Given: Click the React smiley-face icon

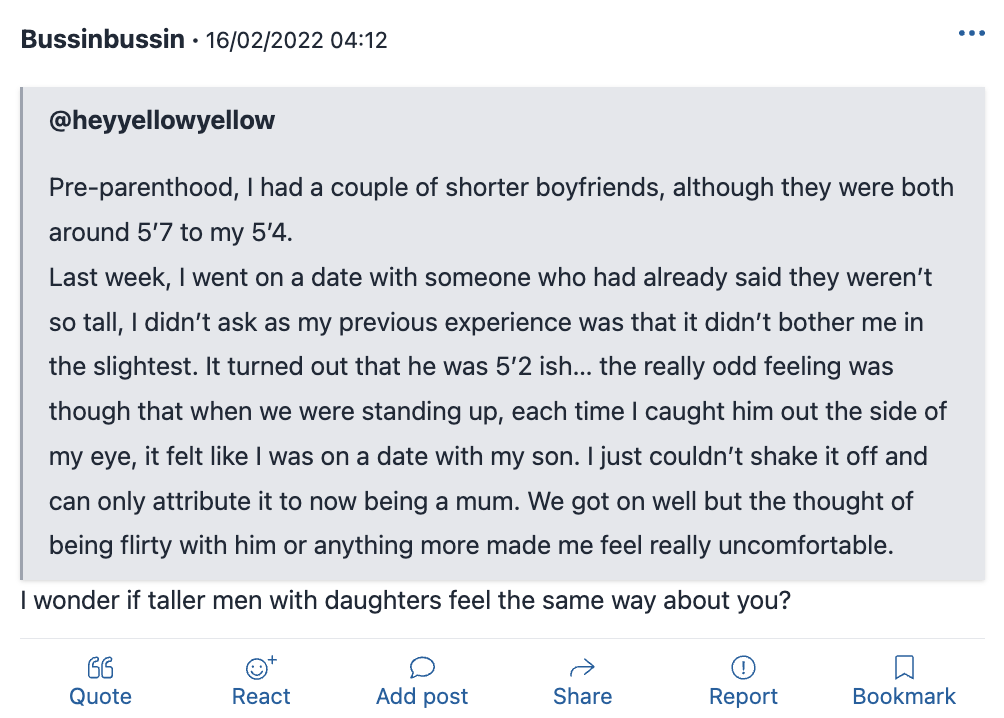Looking at the screenshot, I should click(x=261, y=667).
